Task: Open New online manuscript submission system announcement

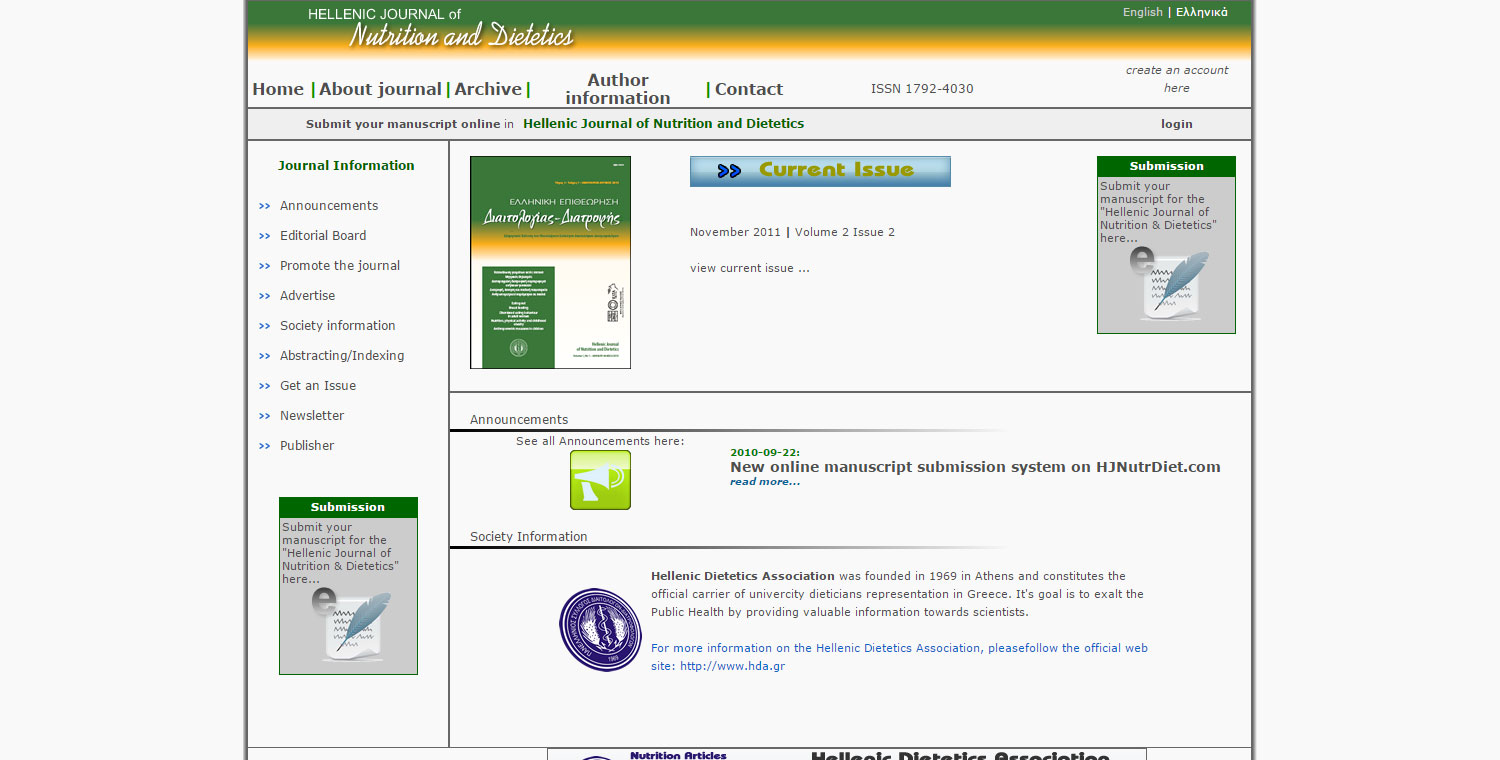Action: [x=975, y=467]
